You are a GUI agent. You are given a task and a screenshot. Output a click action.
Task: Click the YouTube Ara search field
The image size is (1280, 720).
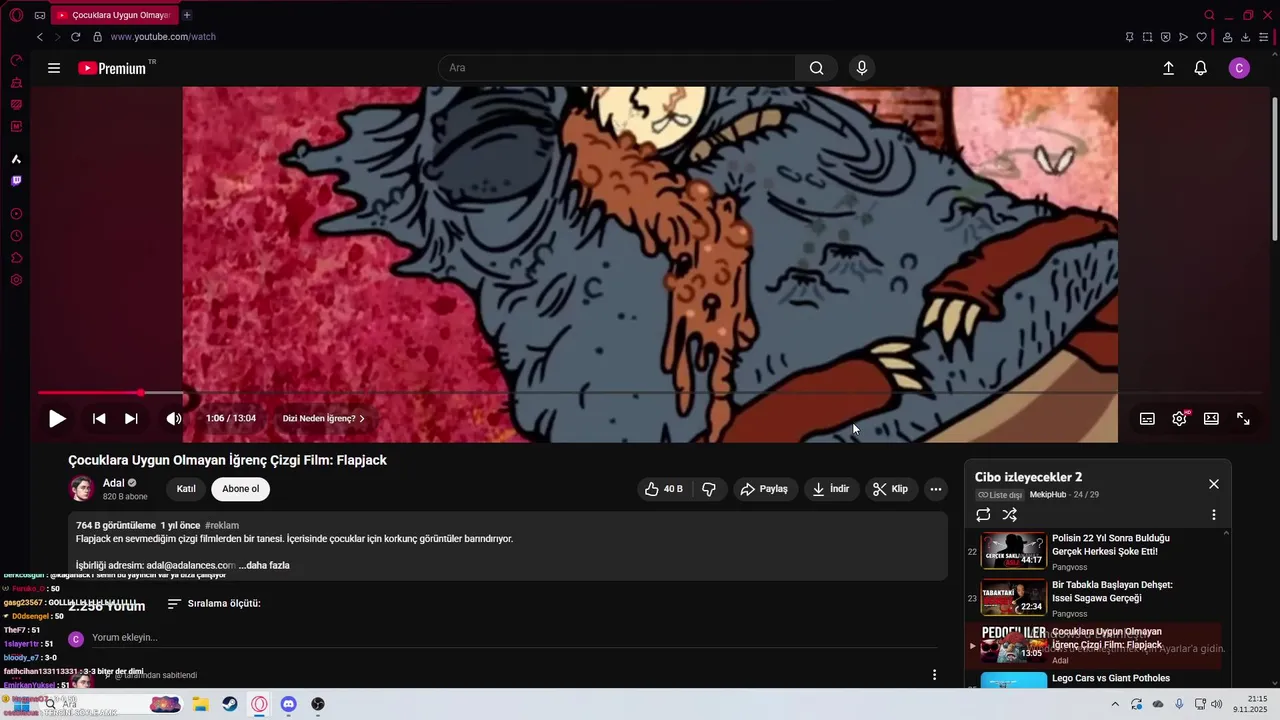pos(616,68)
